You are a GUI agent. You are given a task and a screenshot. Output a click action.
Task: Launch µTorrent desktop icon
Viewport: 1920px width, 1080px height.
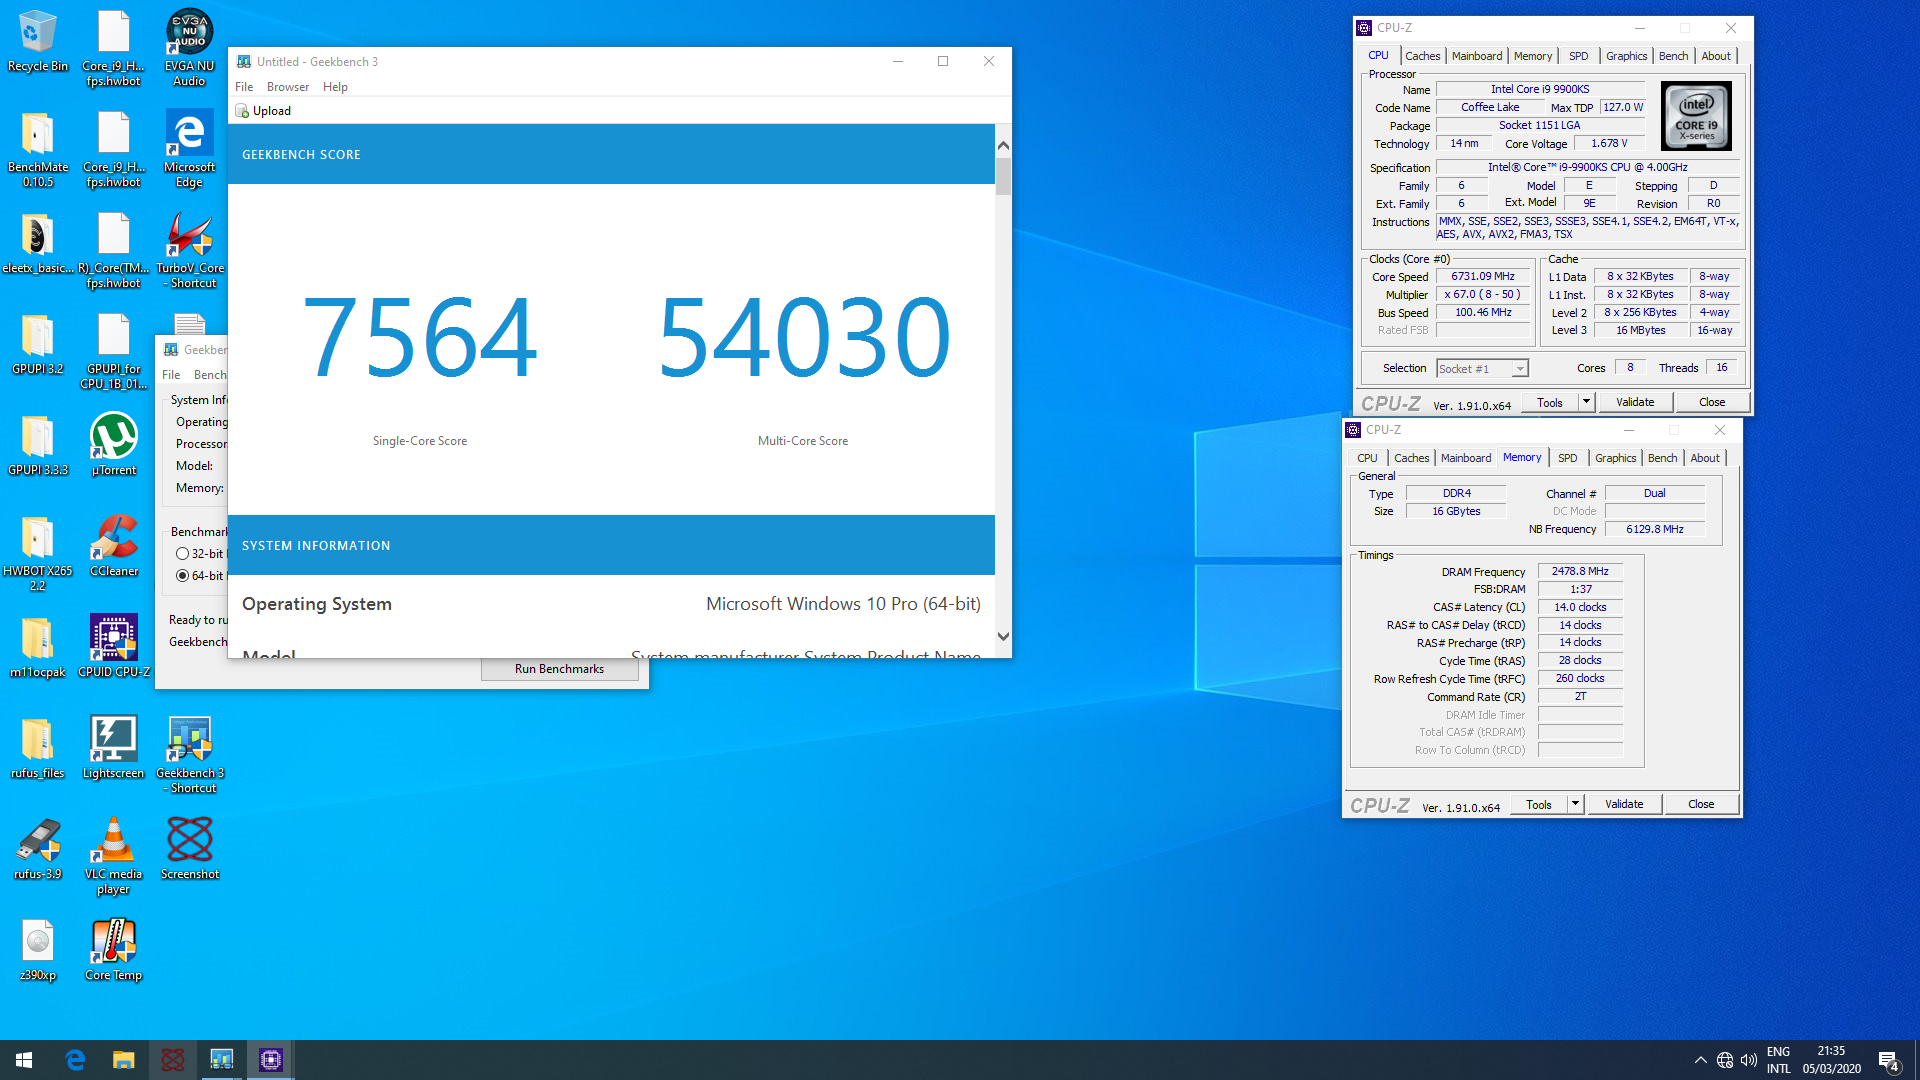(114, 445)
